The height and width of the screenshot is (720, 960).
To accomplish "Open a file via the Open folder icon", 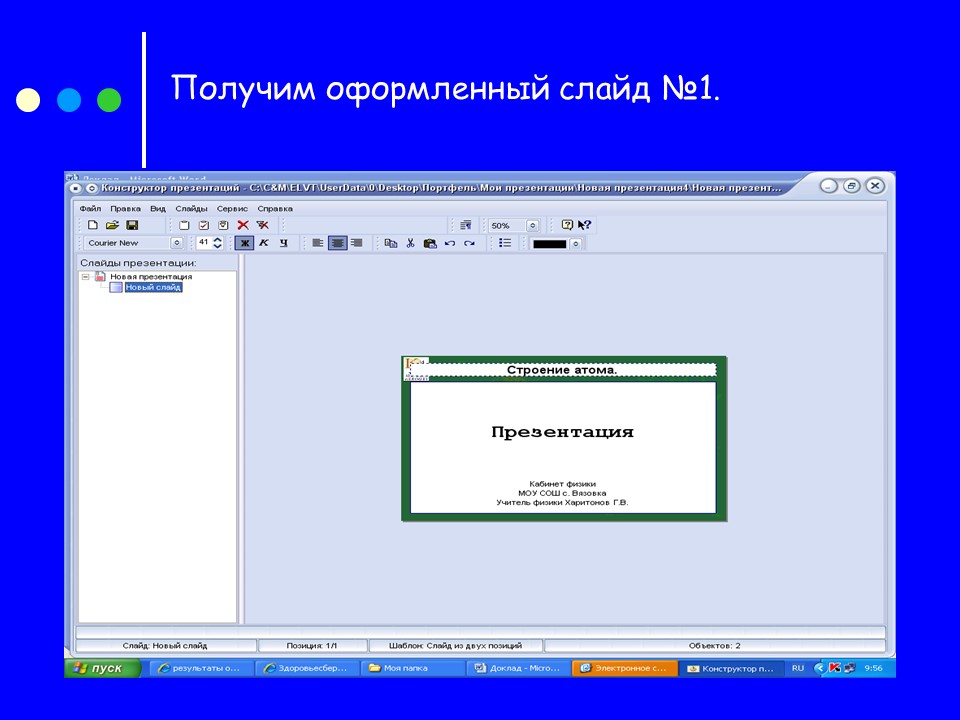I will point(111,225).
